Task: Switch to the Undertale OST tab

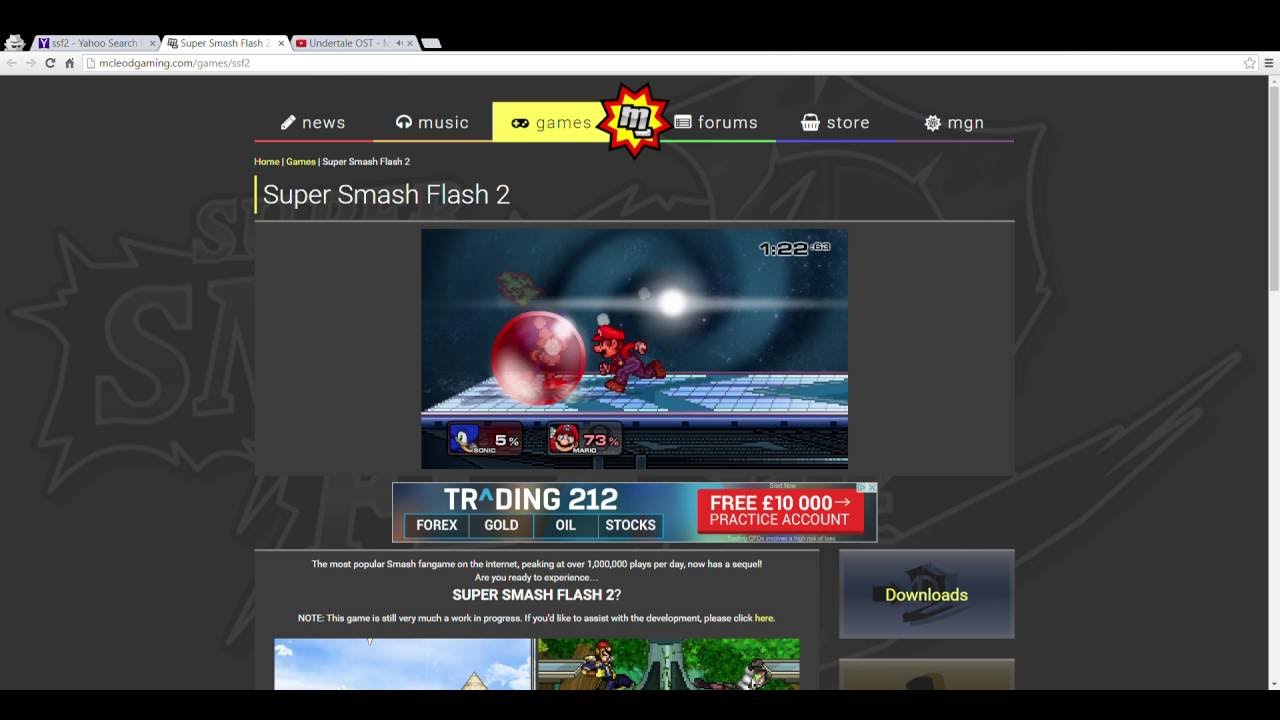Action: pyautogui.click(x=355, y=43)
